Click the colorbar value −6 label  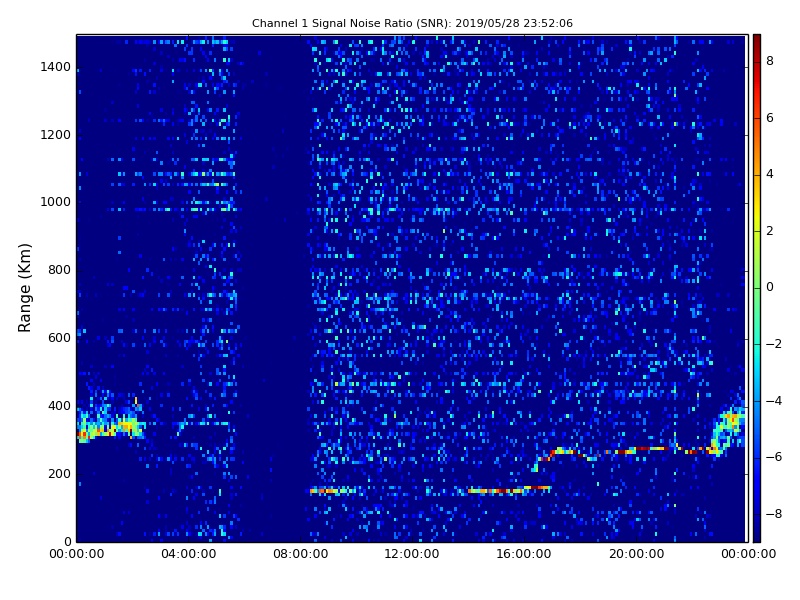tap(774, 457)
